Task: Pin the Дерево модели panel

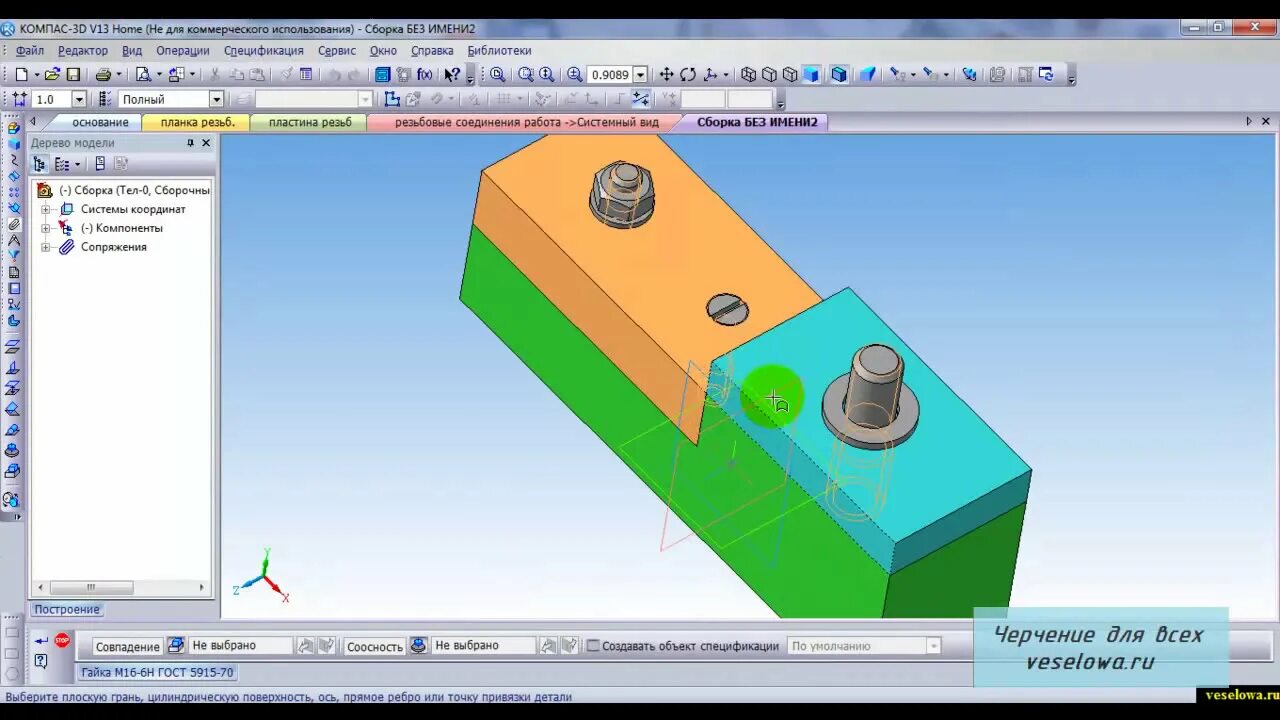Action: [190, 143]
